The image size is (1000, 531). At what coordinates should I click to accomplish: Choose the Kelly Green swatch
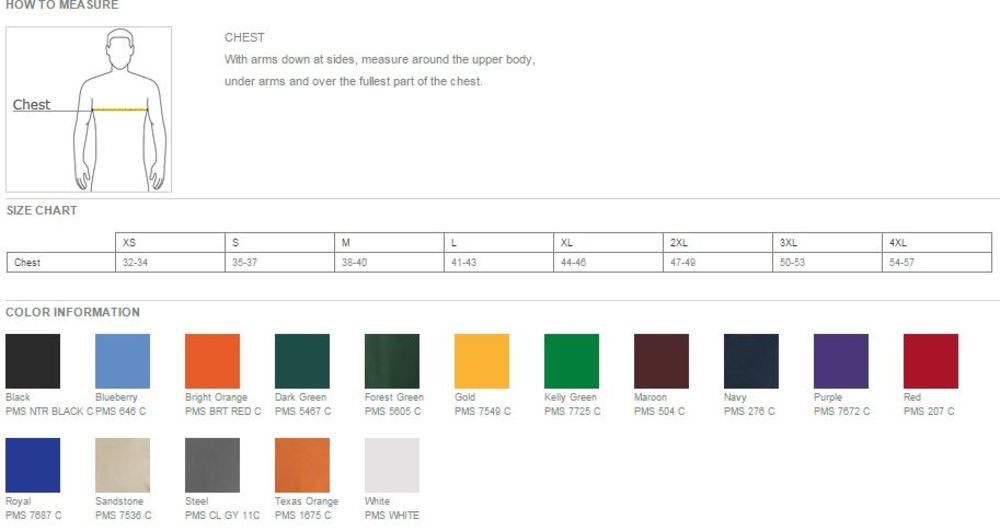571,361
